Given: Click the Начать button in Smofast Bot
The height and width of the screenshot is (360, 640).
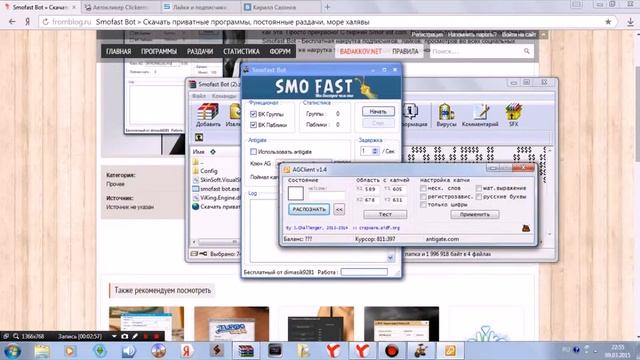Looking at the screenshot, I should click(378, 111).
